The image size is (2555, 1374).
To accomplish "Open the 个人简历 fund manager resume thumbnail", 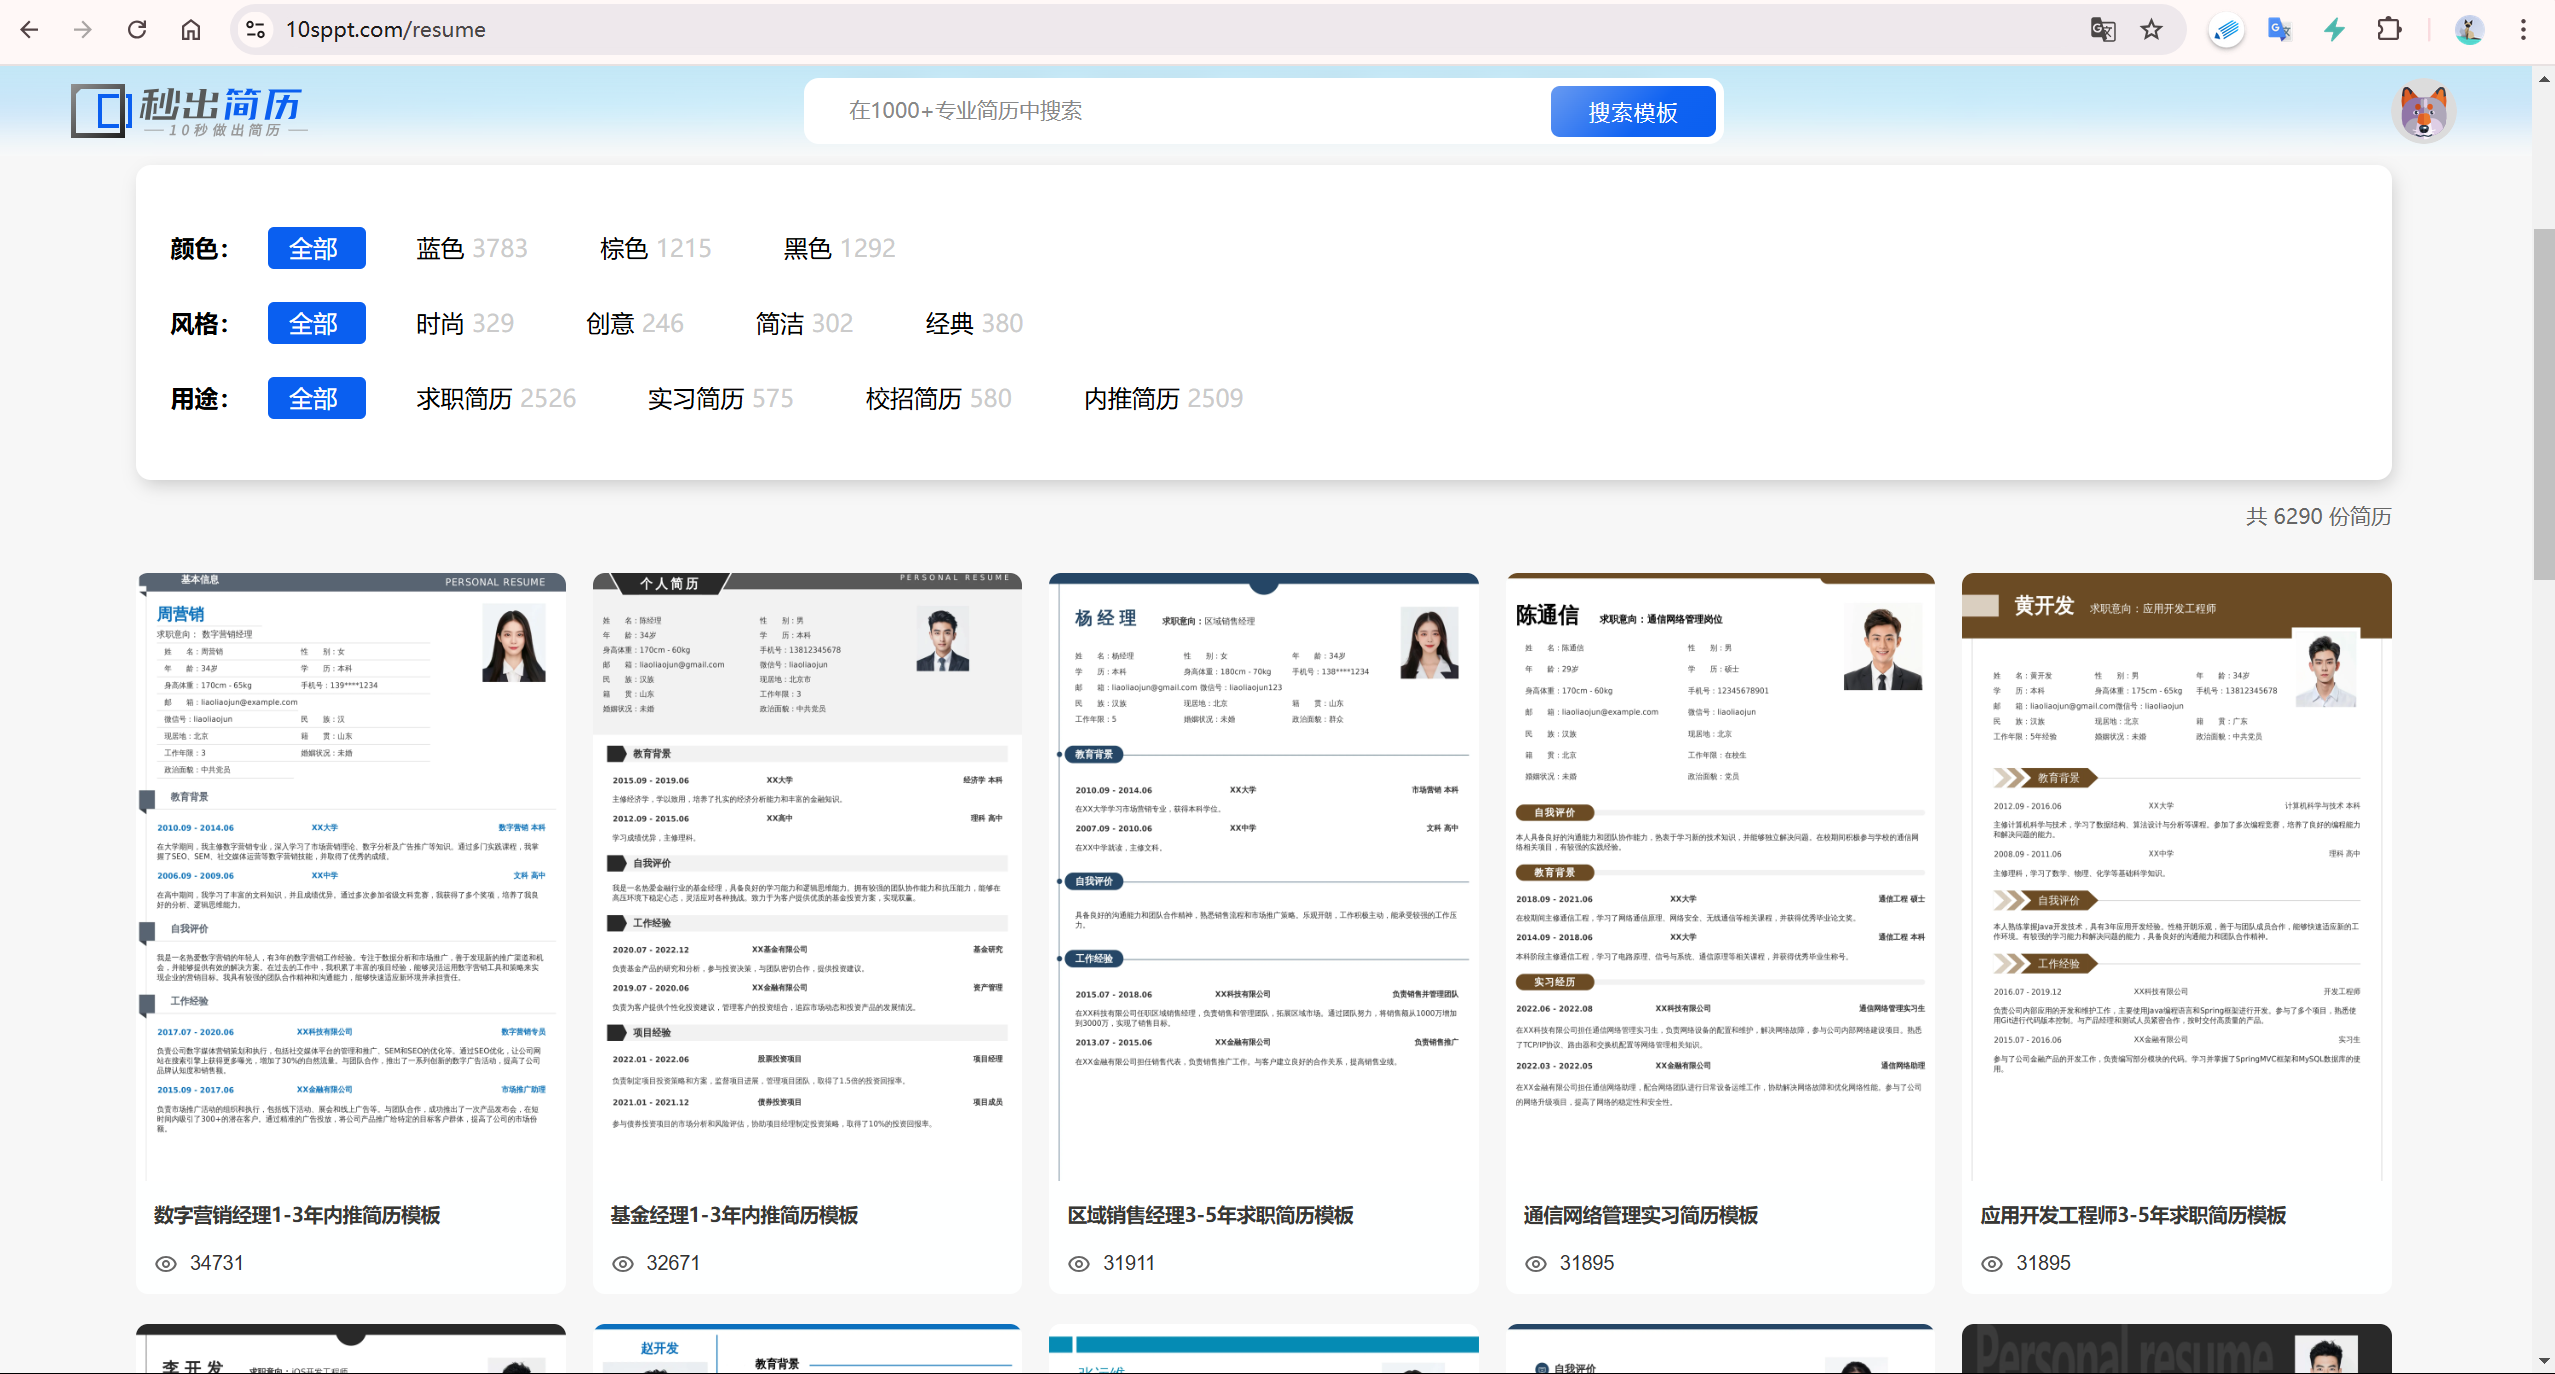I will click(x=807, y=877).
